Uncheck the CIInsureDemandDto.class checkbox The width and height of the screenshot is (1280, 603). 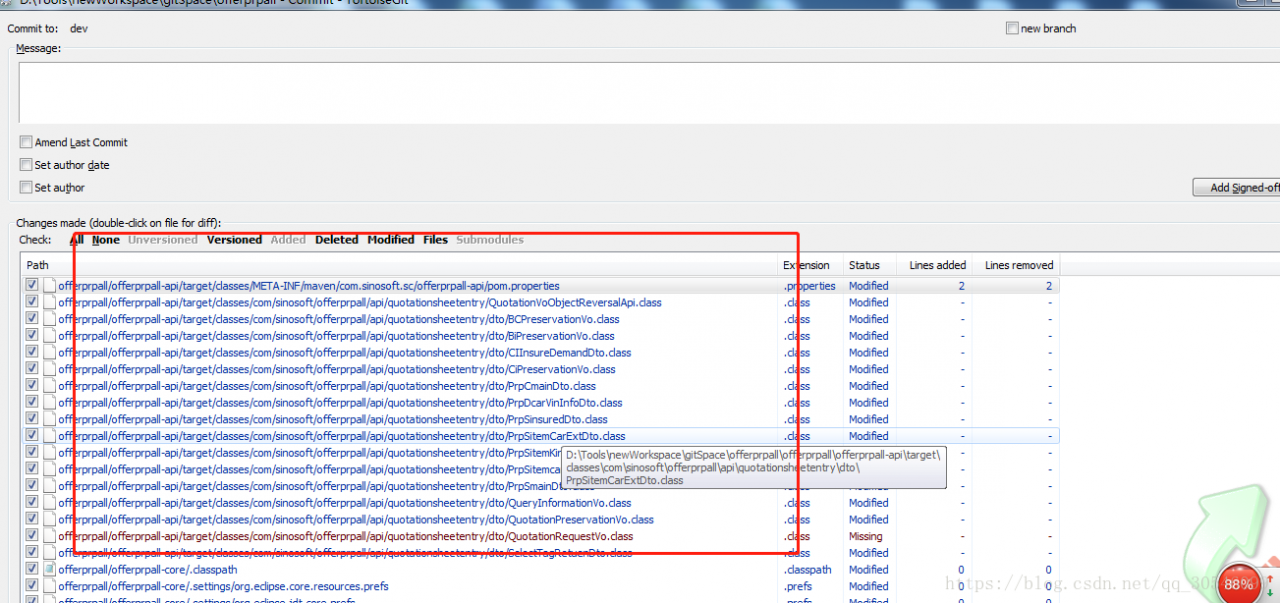pyautogui.click(x=32, y=352)
